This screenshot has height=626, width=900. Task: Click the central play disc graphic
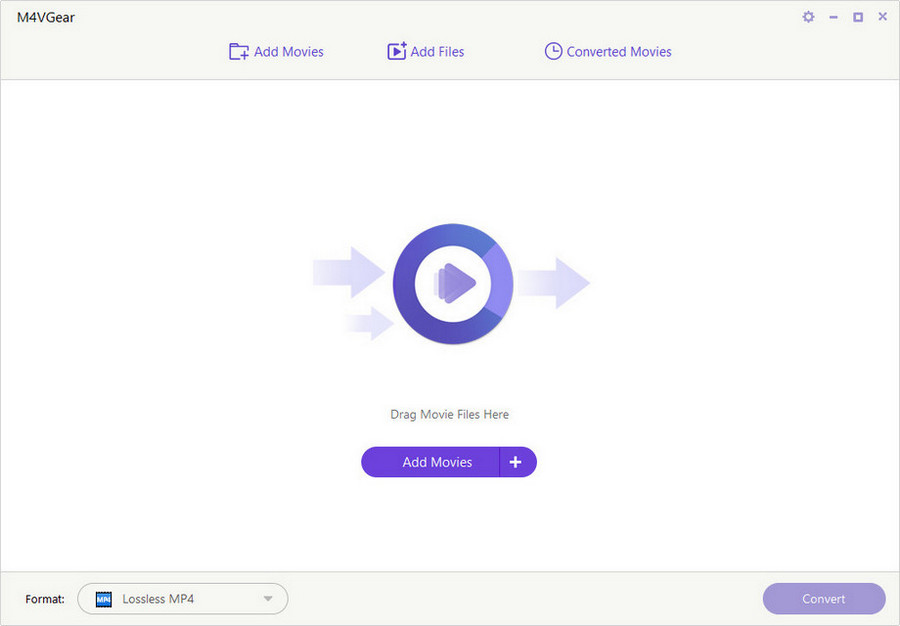pyautogui.click(x=453, y=283)
